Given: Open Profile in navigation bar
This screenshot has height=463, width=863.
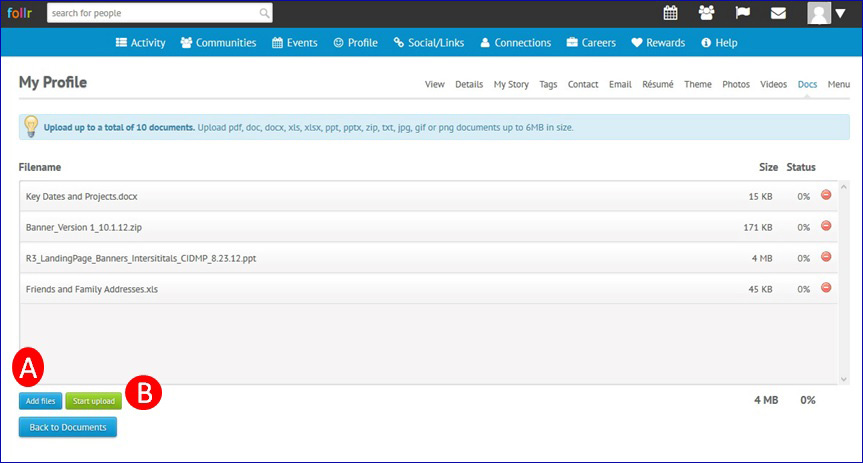Looking at the screenshot, I should pyautogui.click(x=356, y=42).
